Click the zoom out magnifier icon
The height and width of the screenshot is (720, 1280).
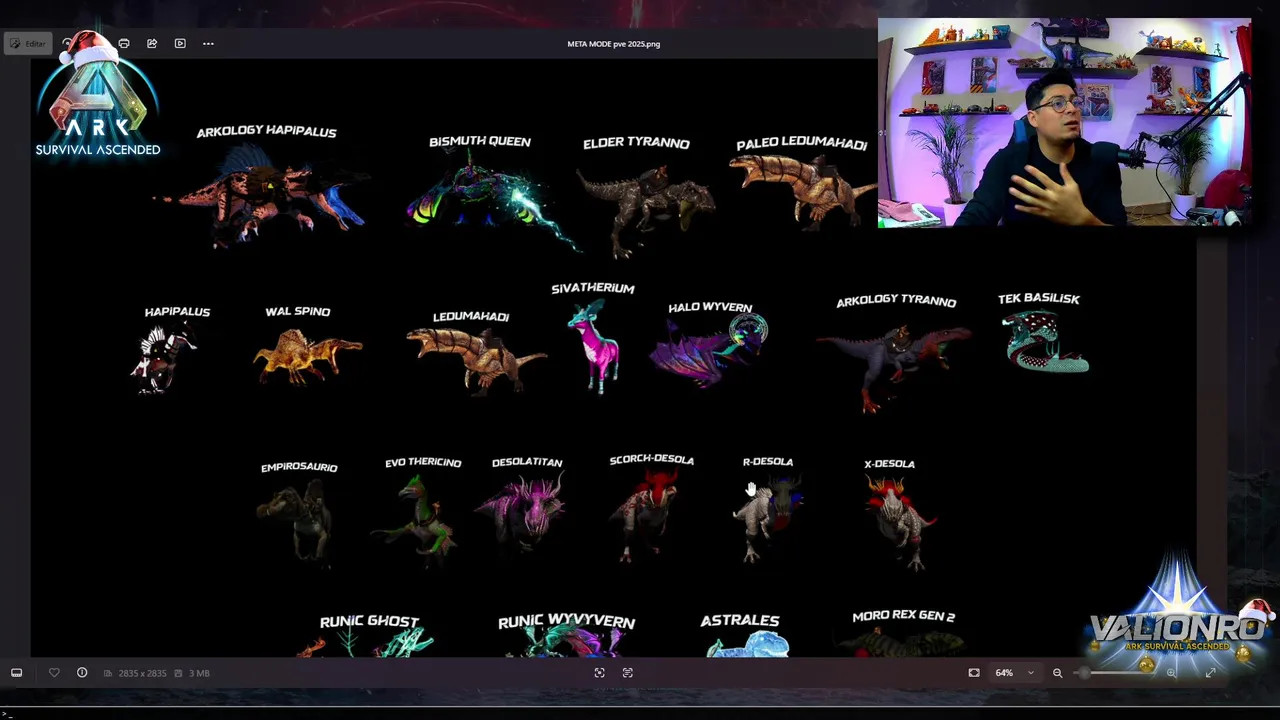1057,673
